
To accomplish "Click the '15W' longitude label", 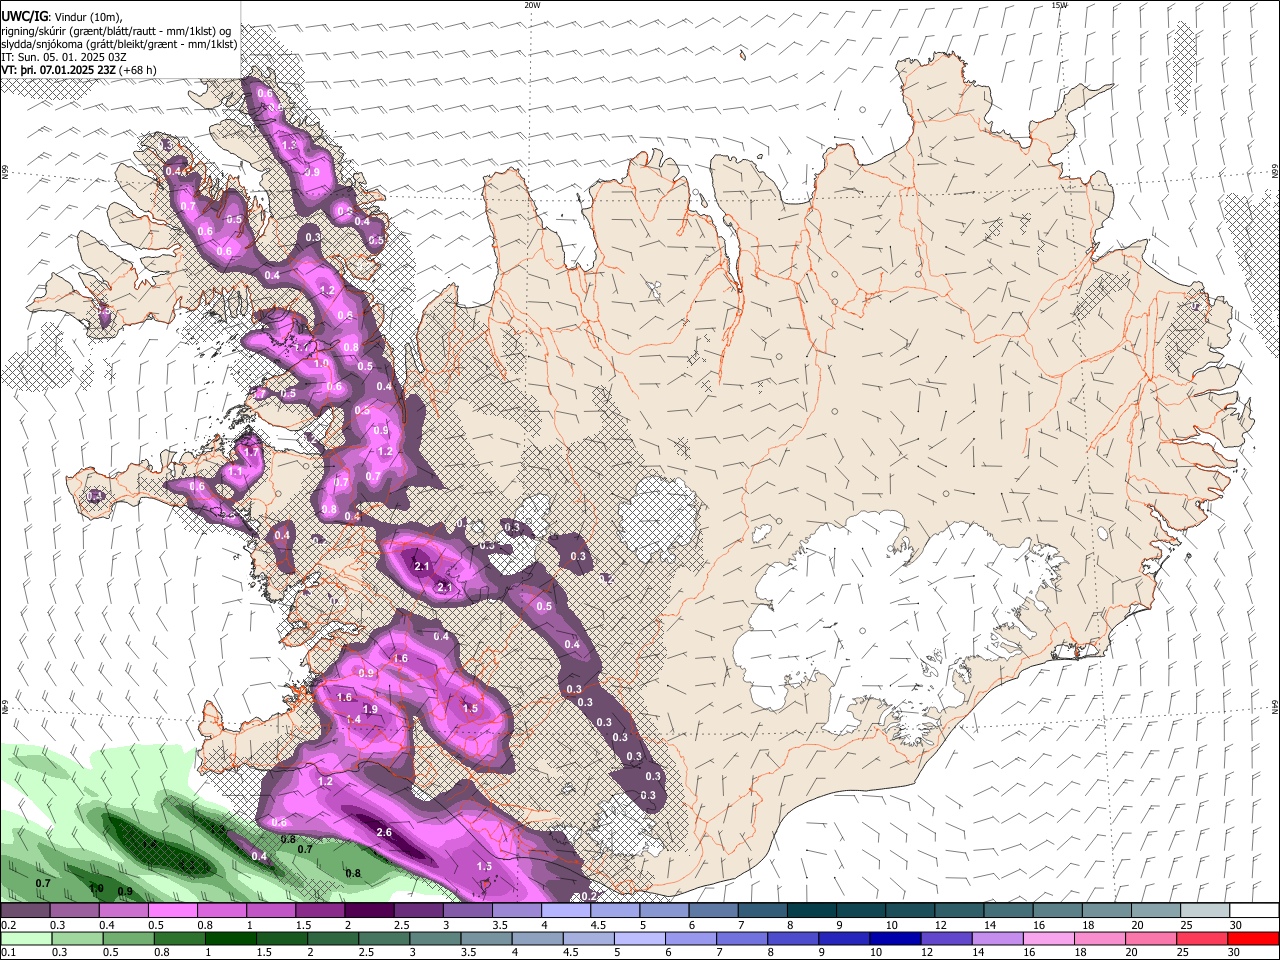I will point(1059,5).
